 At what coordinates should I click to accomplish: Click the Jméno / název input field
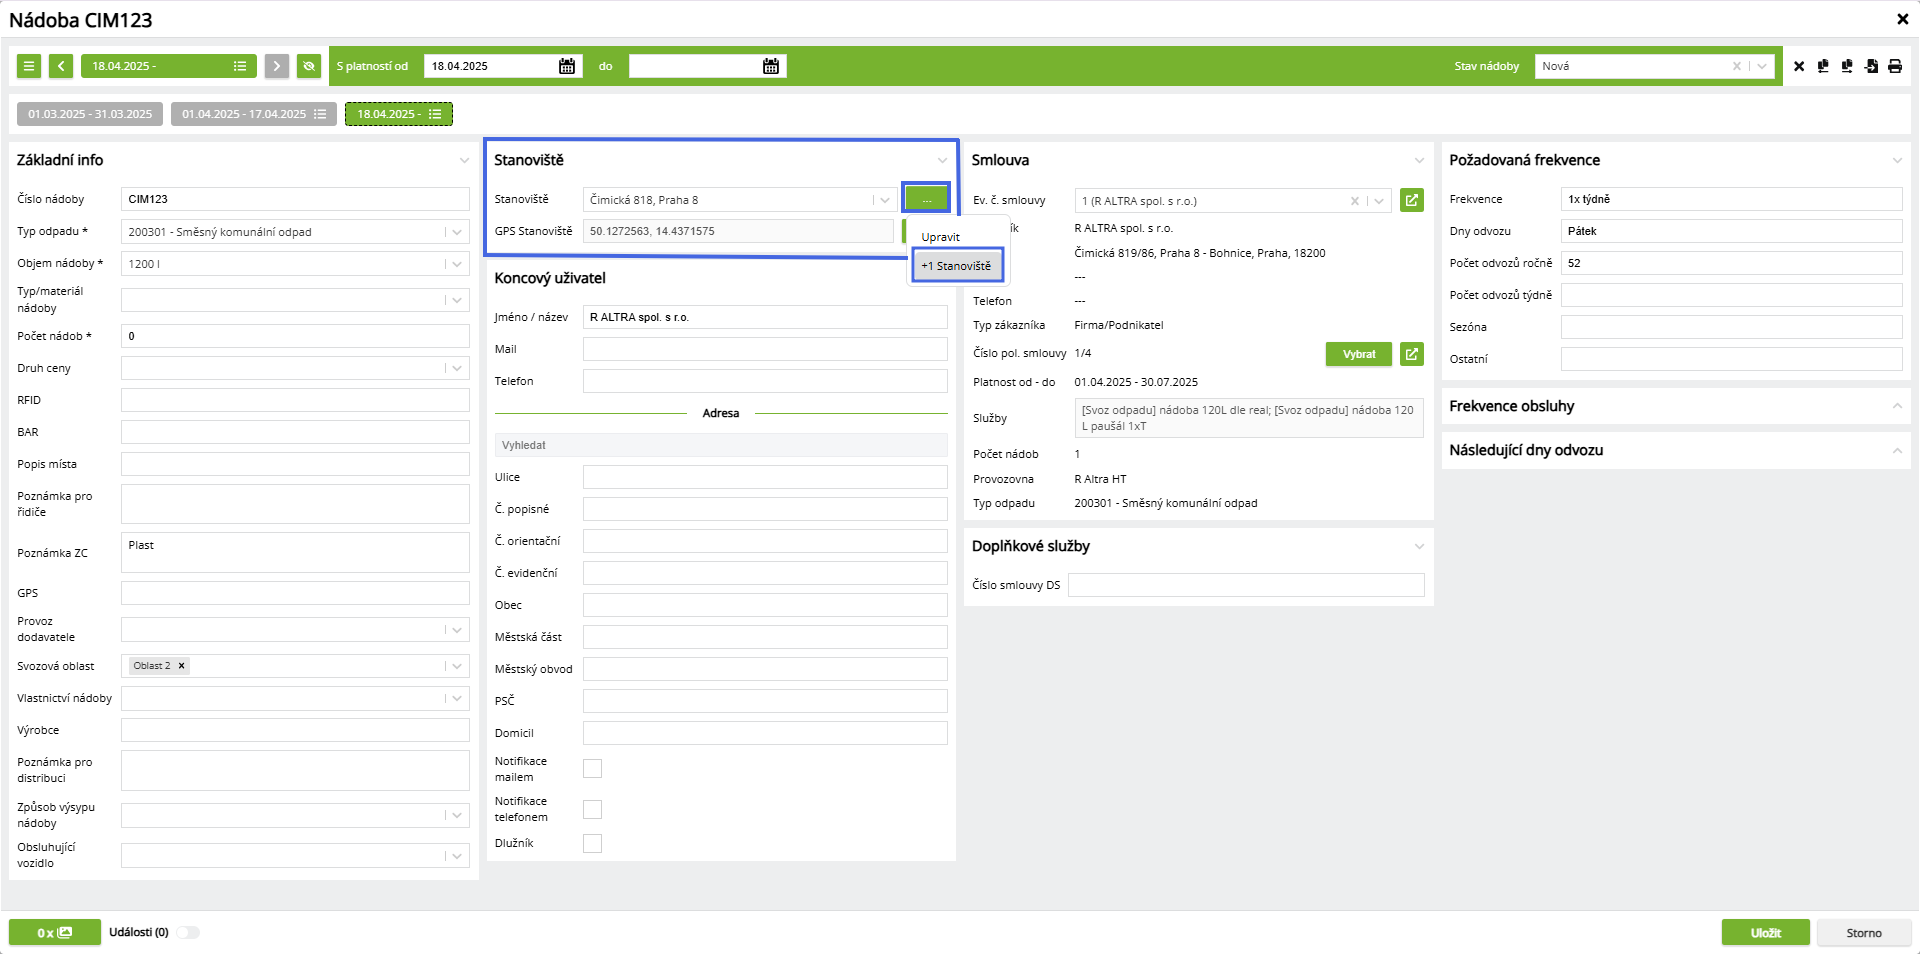[x=765, y=317]
